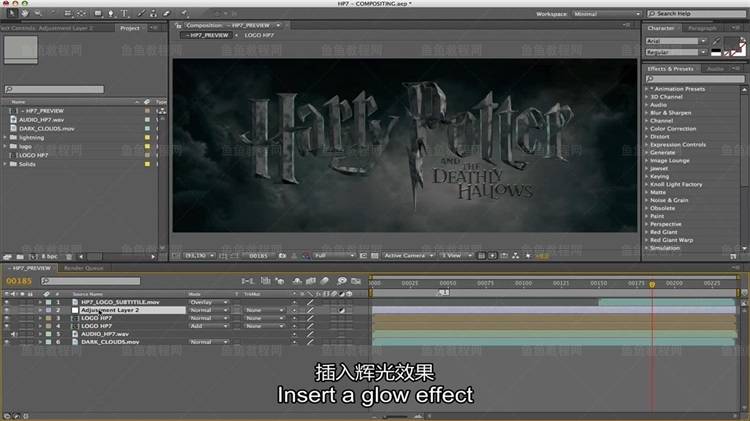This screenshot has height=421, width=750.
Task: Open the Full resolution dropdown
Action: click(x=334, y=256)
